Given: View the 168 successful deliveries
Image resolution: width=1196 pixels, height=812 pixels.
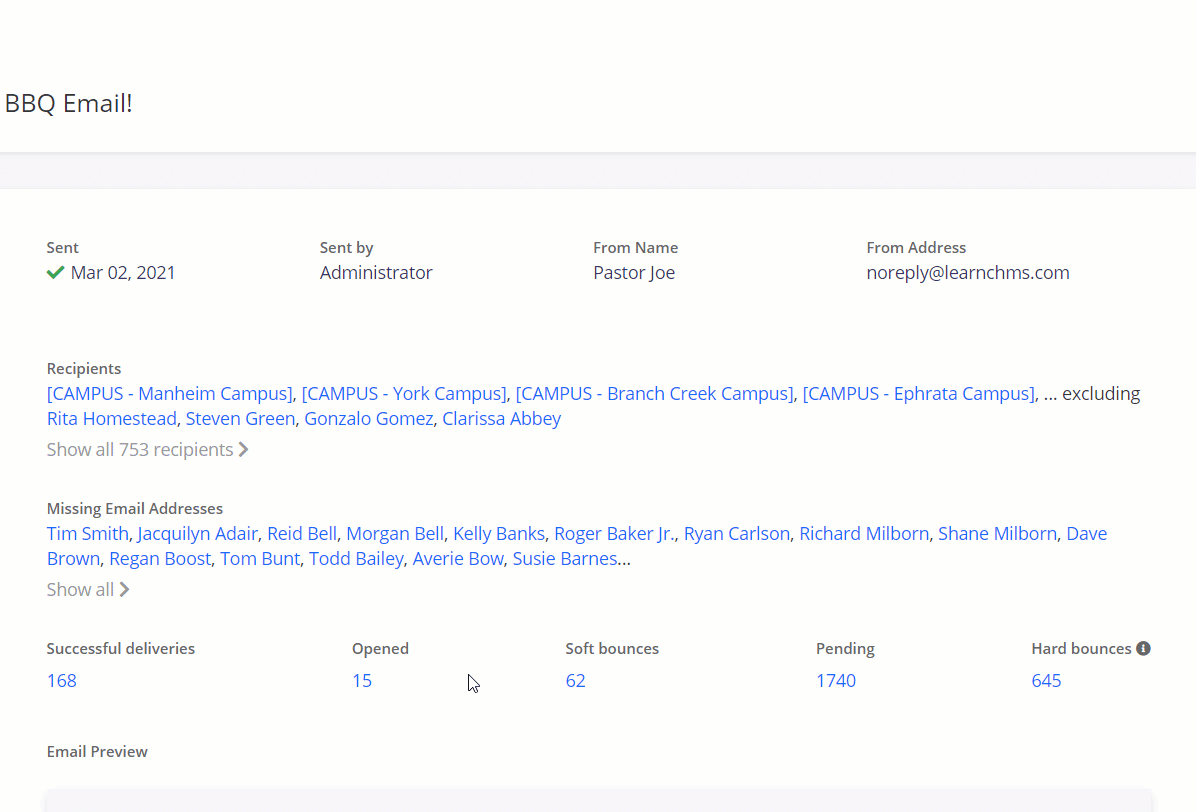Looking at the screenshot, I should 62,681.
